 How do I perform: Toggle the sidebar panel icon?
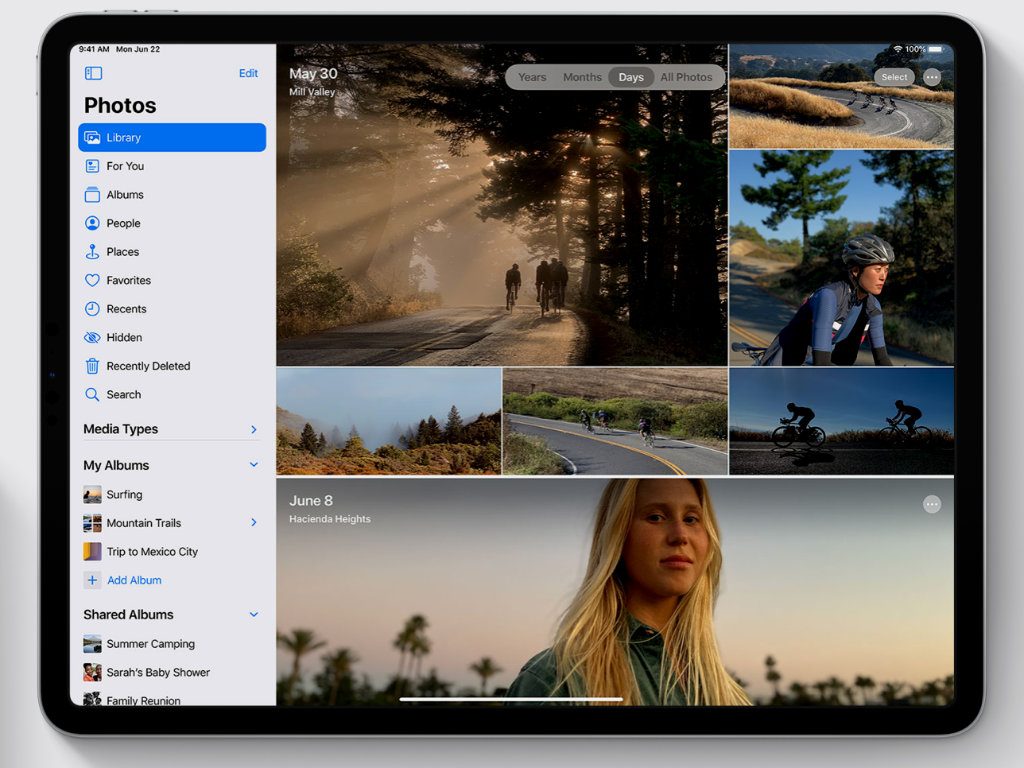[x=93, y=73]
